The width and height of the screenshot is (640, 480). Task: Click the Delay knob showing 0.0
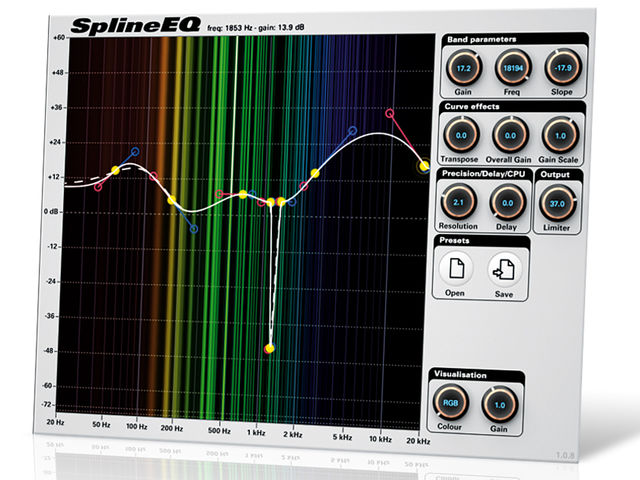point(507,203)
